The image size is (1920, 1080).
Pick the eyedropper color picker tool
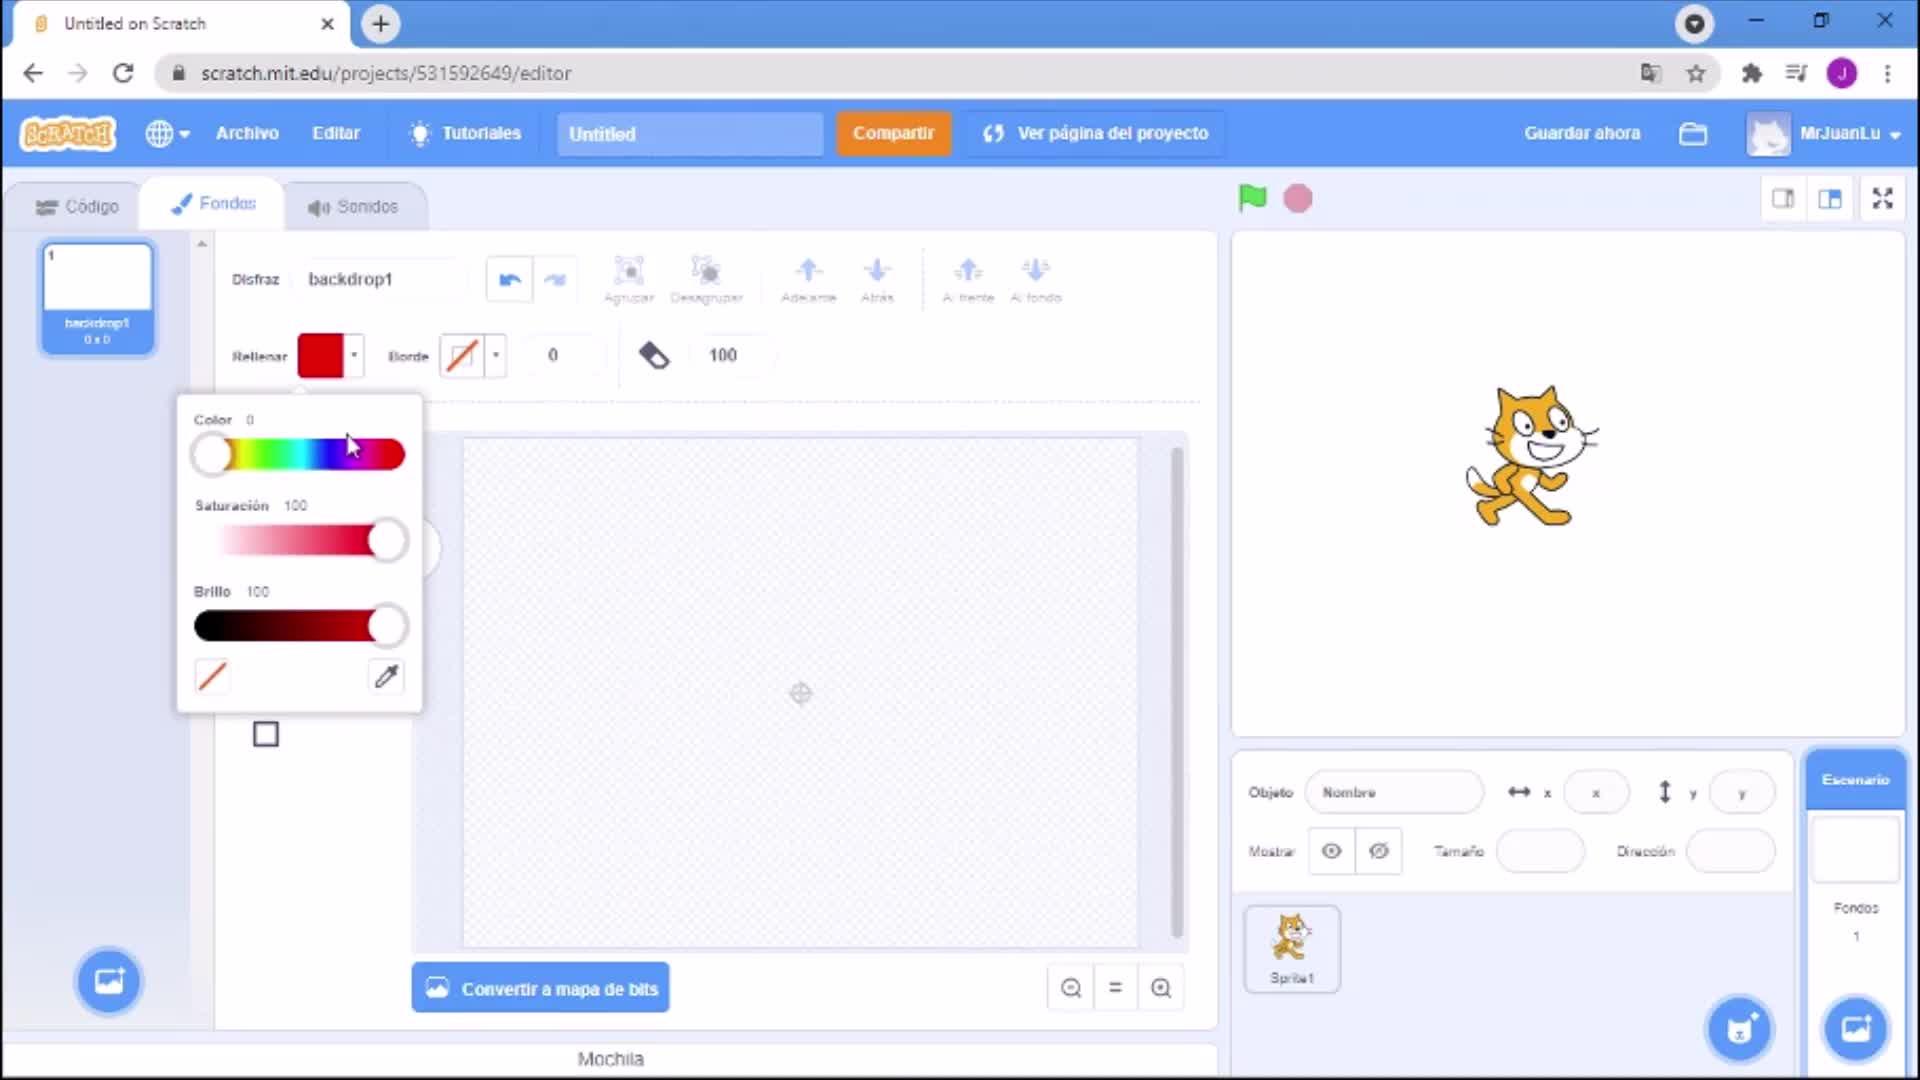tap(386, 677)
